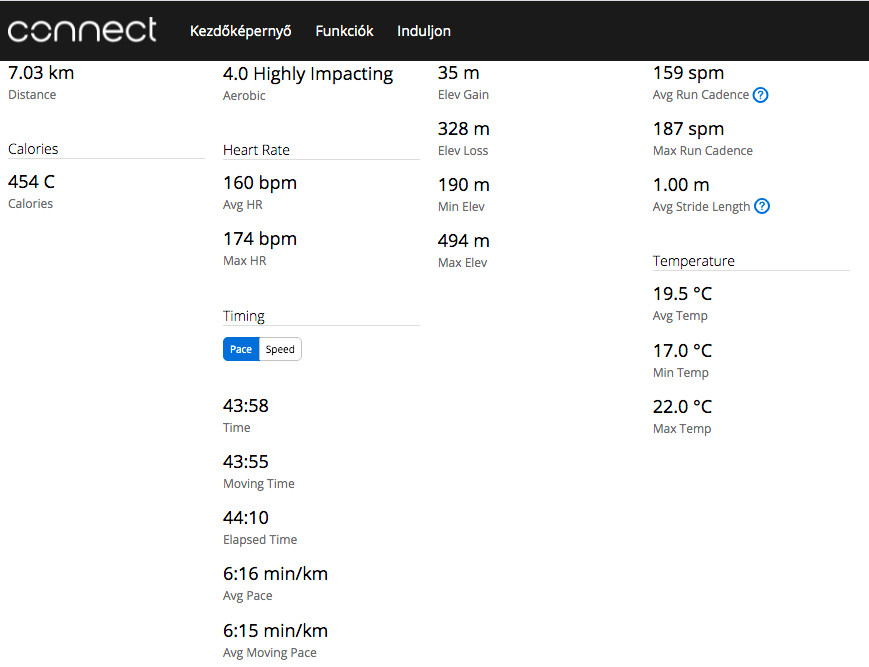Switch timing display to Pace
869x667 pixels.
(x=241, y=349)
